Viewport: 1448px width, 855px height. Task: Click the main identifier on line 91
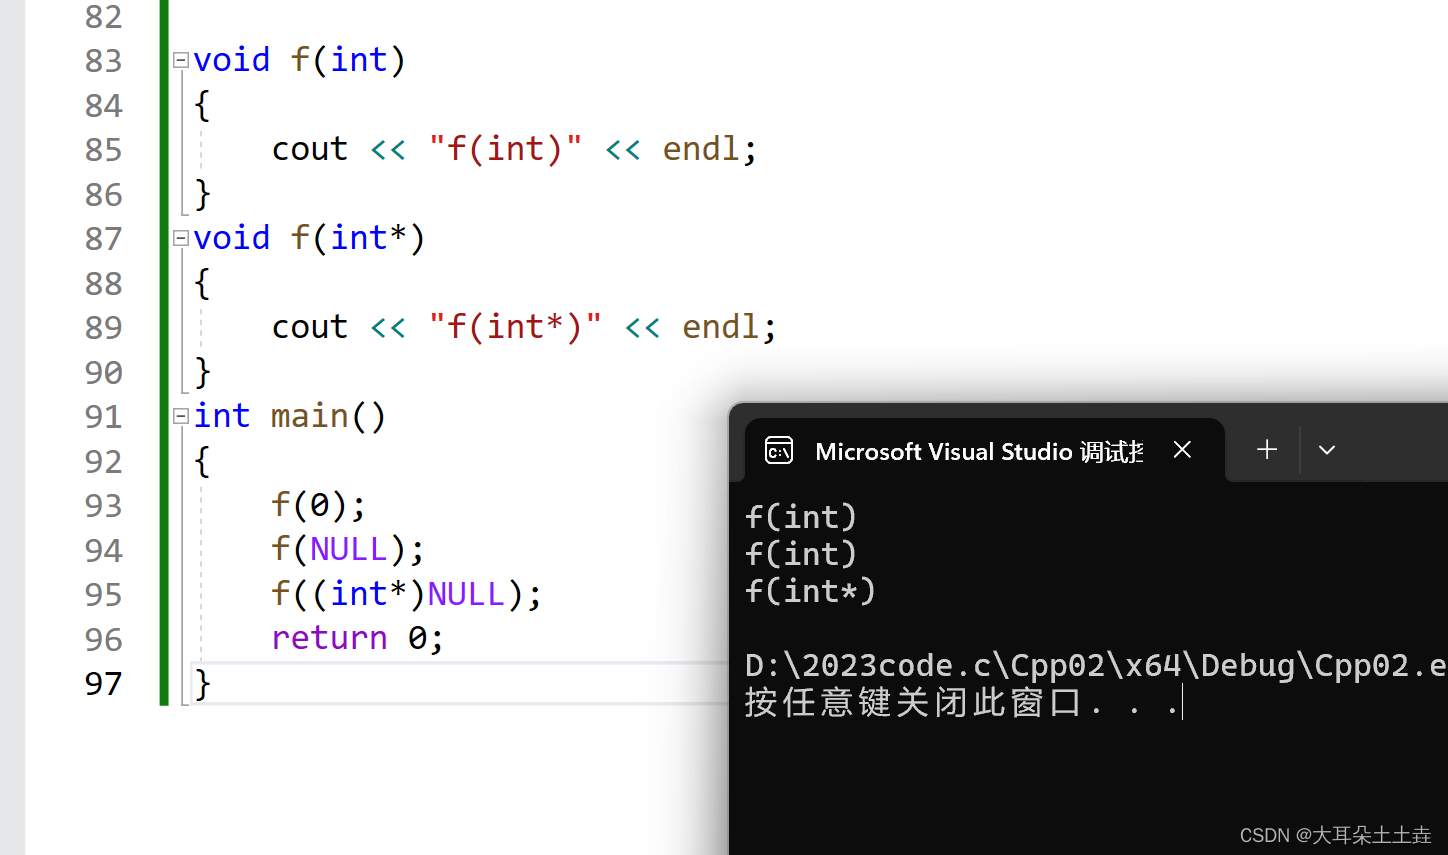click(x=310, y=416)
